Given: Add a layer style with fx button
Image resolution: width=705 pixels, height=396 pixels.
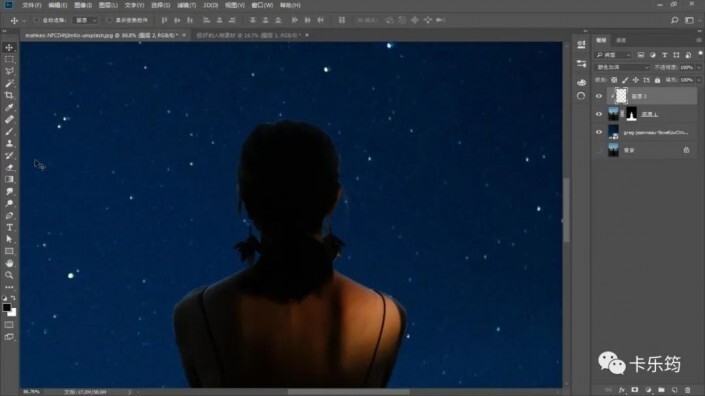Looking at the screenshot, I should point(622,390).
